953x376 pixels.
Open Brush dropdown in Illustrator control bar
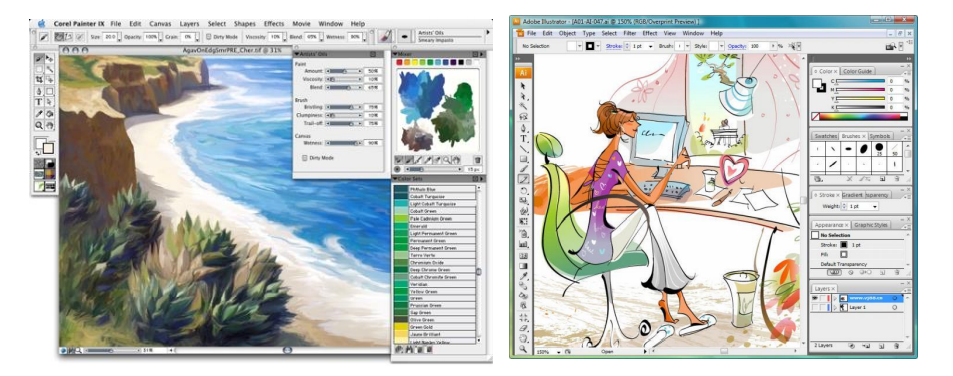[x=687, y=46]
